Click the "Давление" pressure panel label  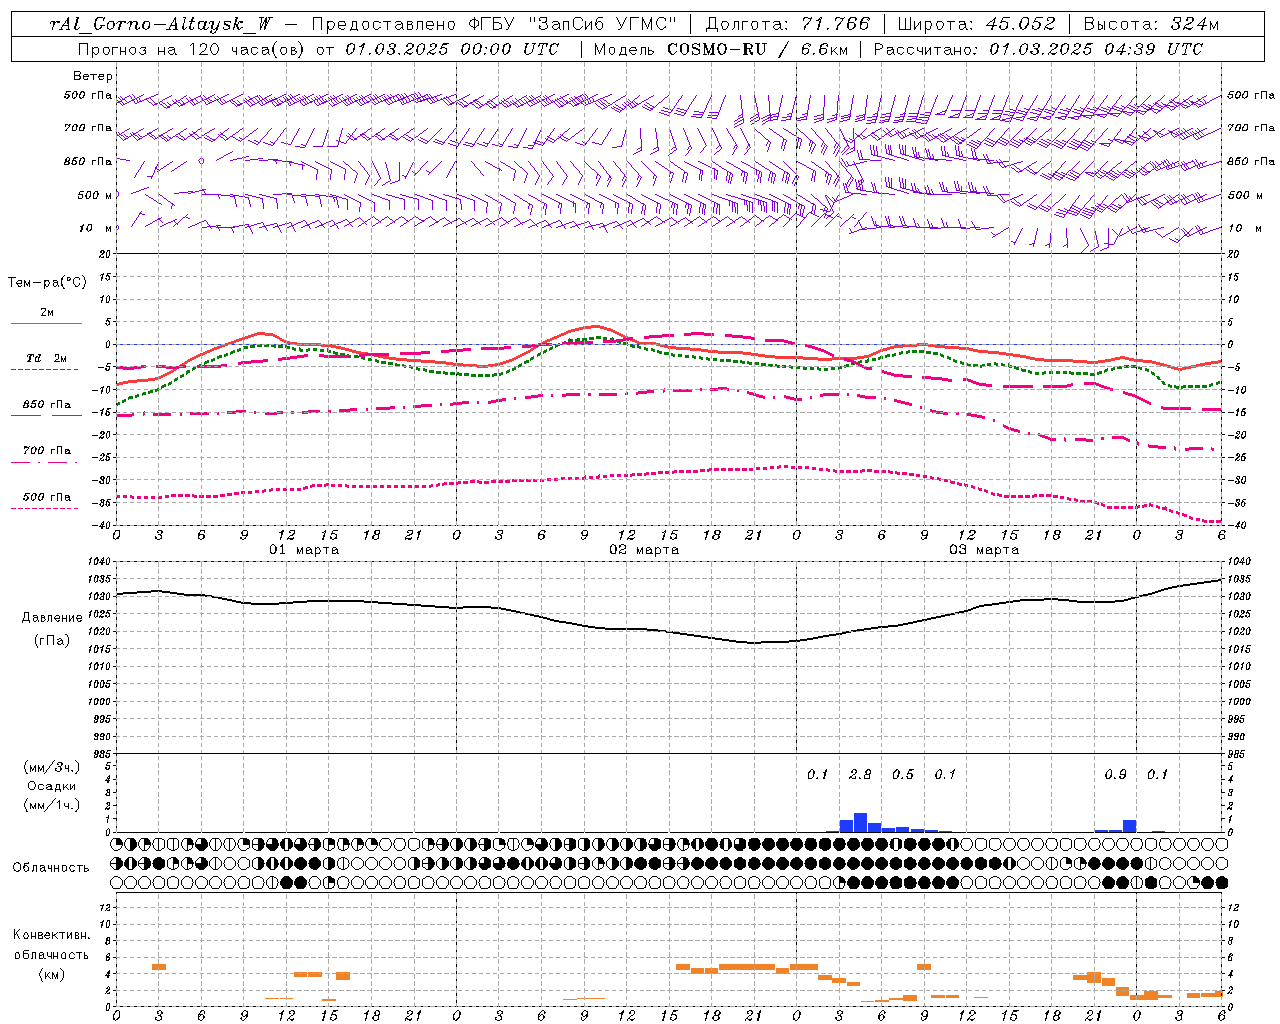point(52,618)
